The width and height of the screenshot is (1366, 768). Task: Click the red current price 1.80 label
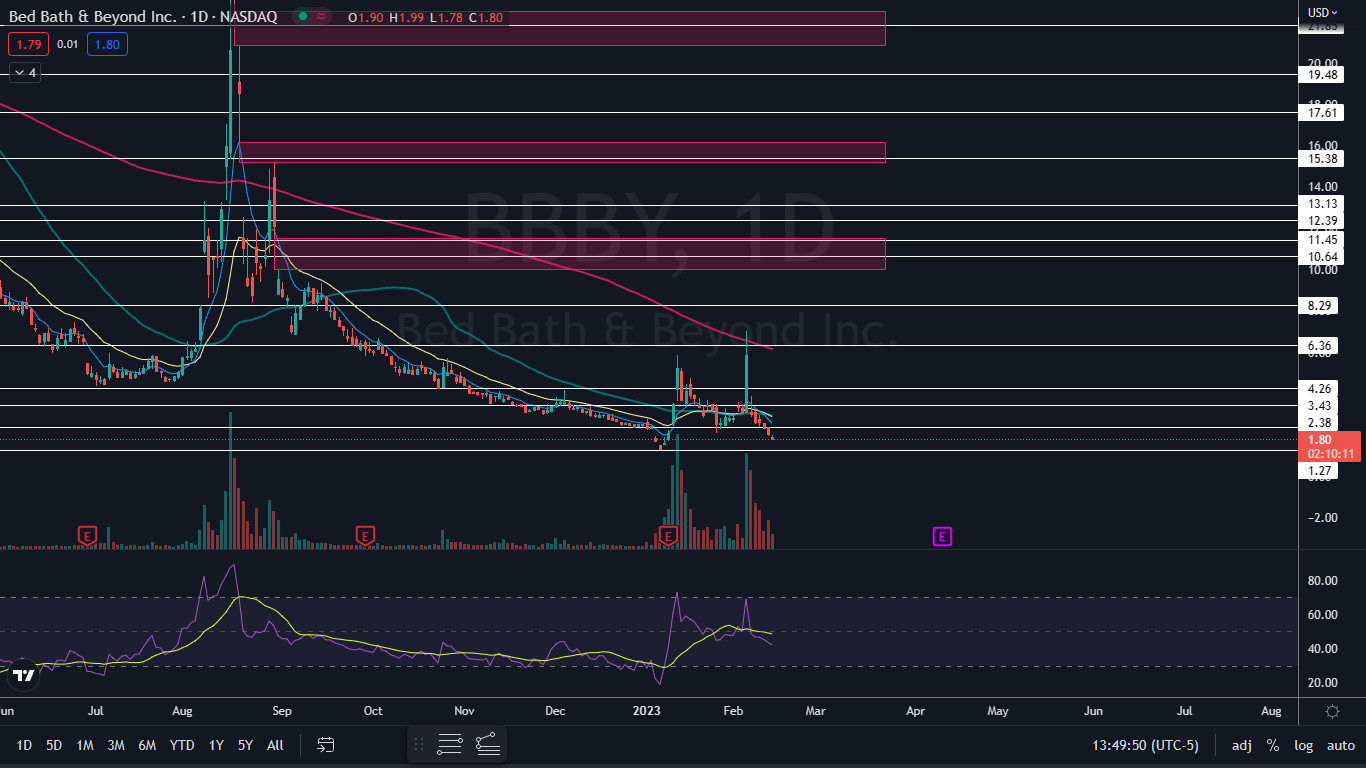(x=1329, y=446)
